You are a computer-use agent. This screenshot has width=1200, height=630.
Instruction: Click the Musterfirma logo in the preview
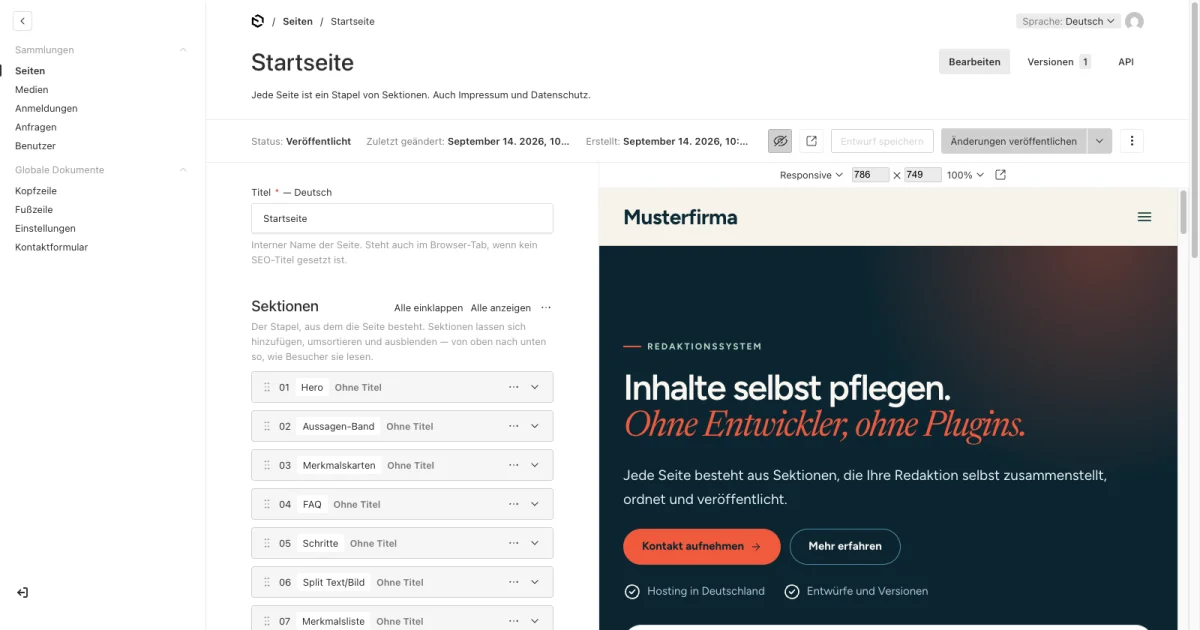click(680, 217)
